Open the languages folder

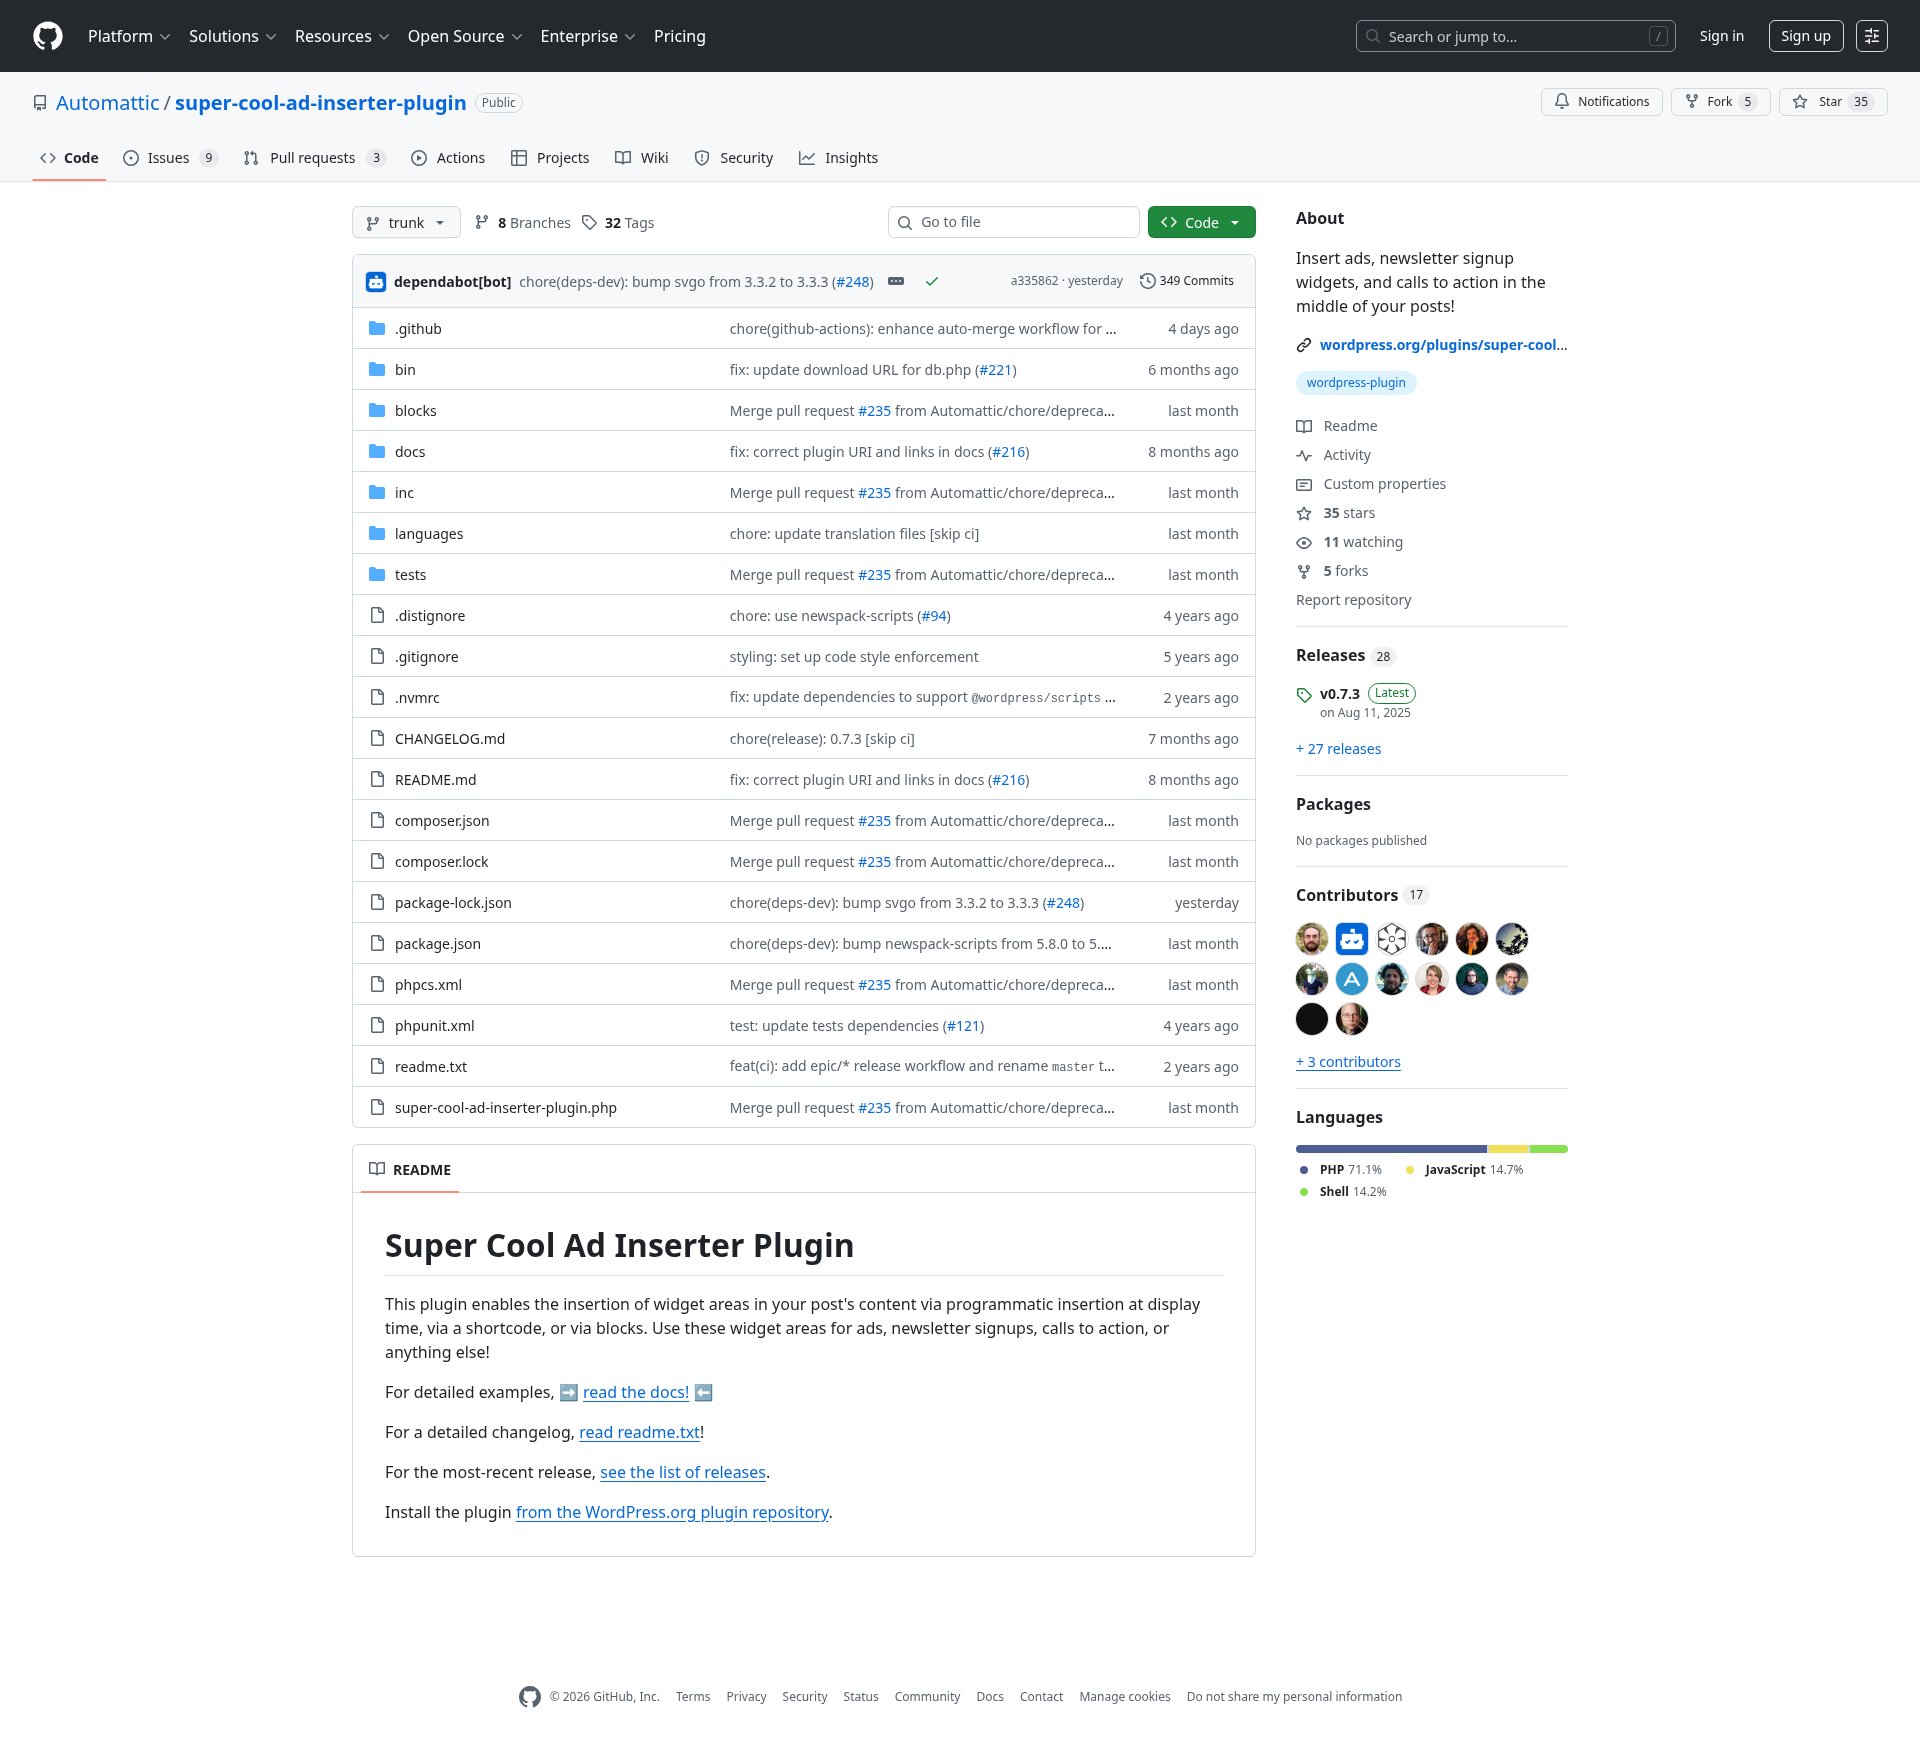coord(429,534)
